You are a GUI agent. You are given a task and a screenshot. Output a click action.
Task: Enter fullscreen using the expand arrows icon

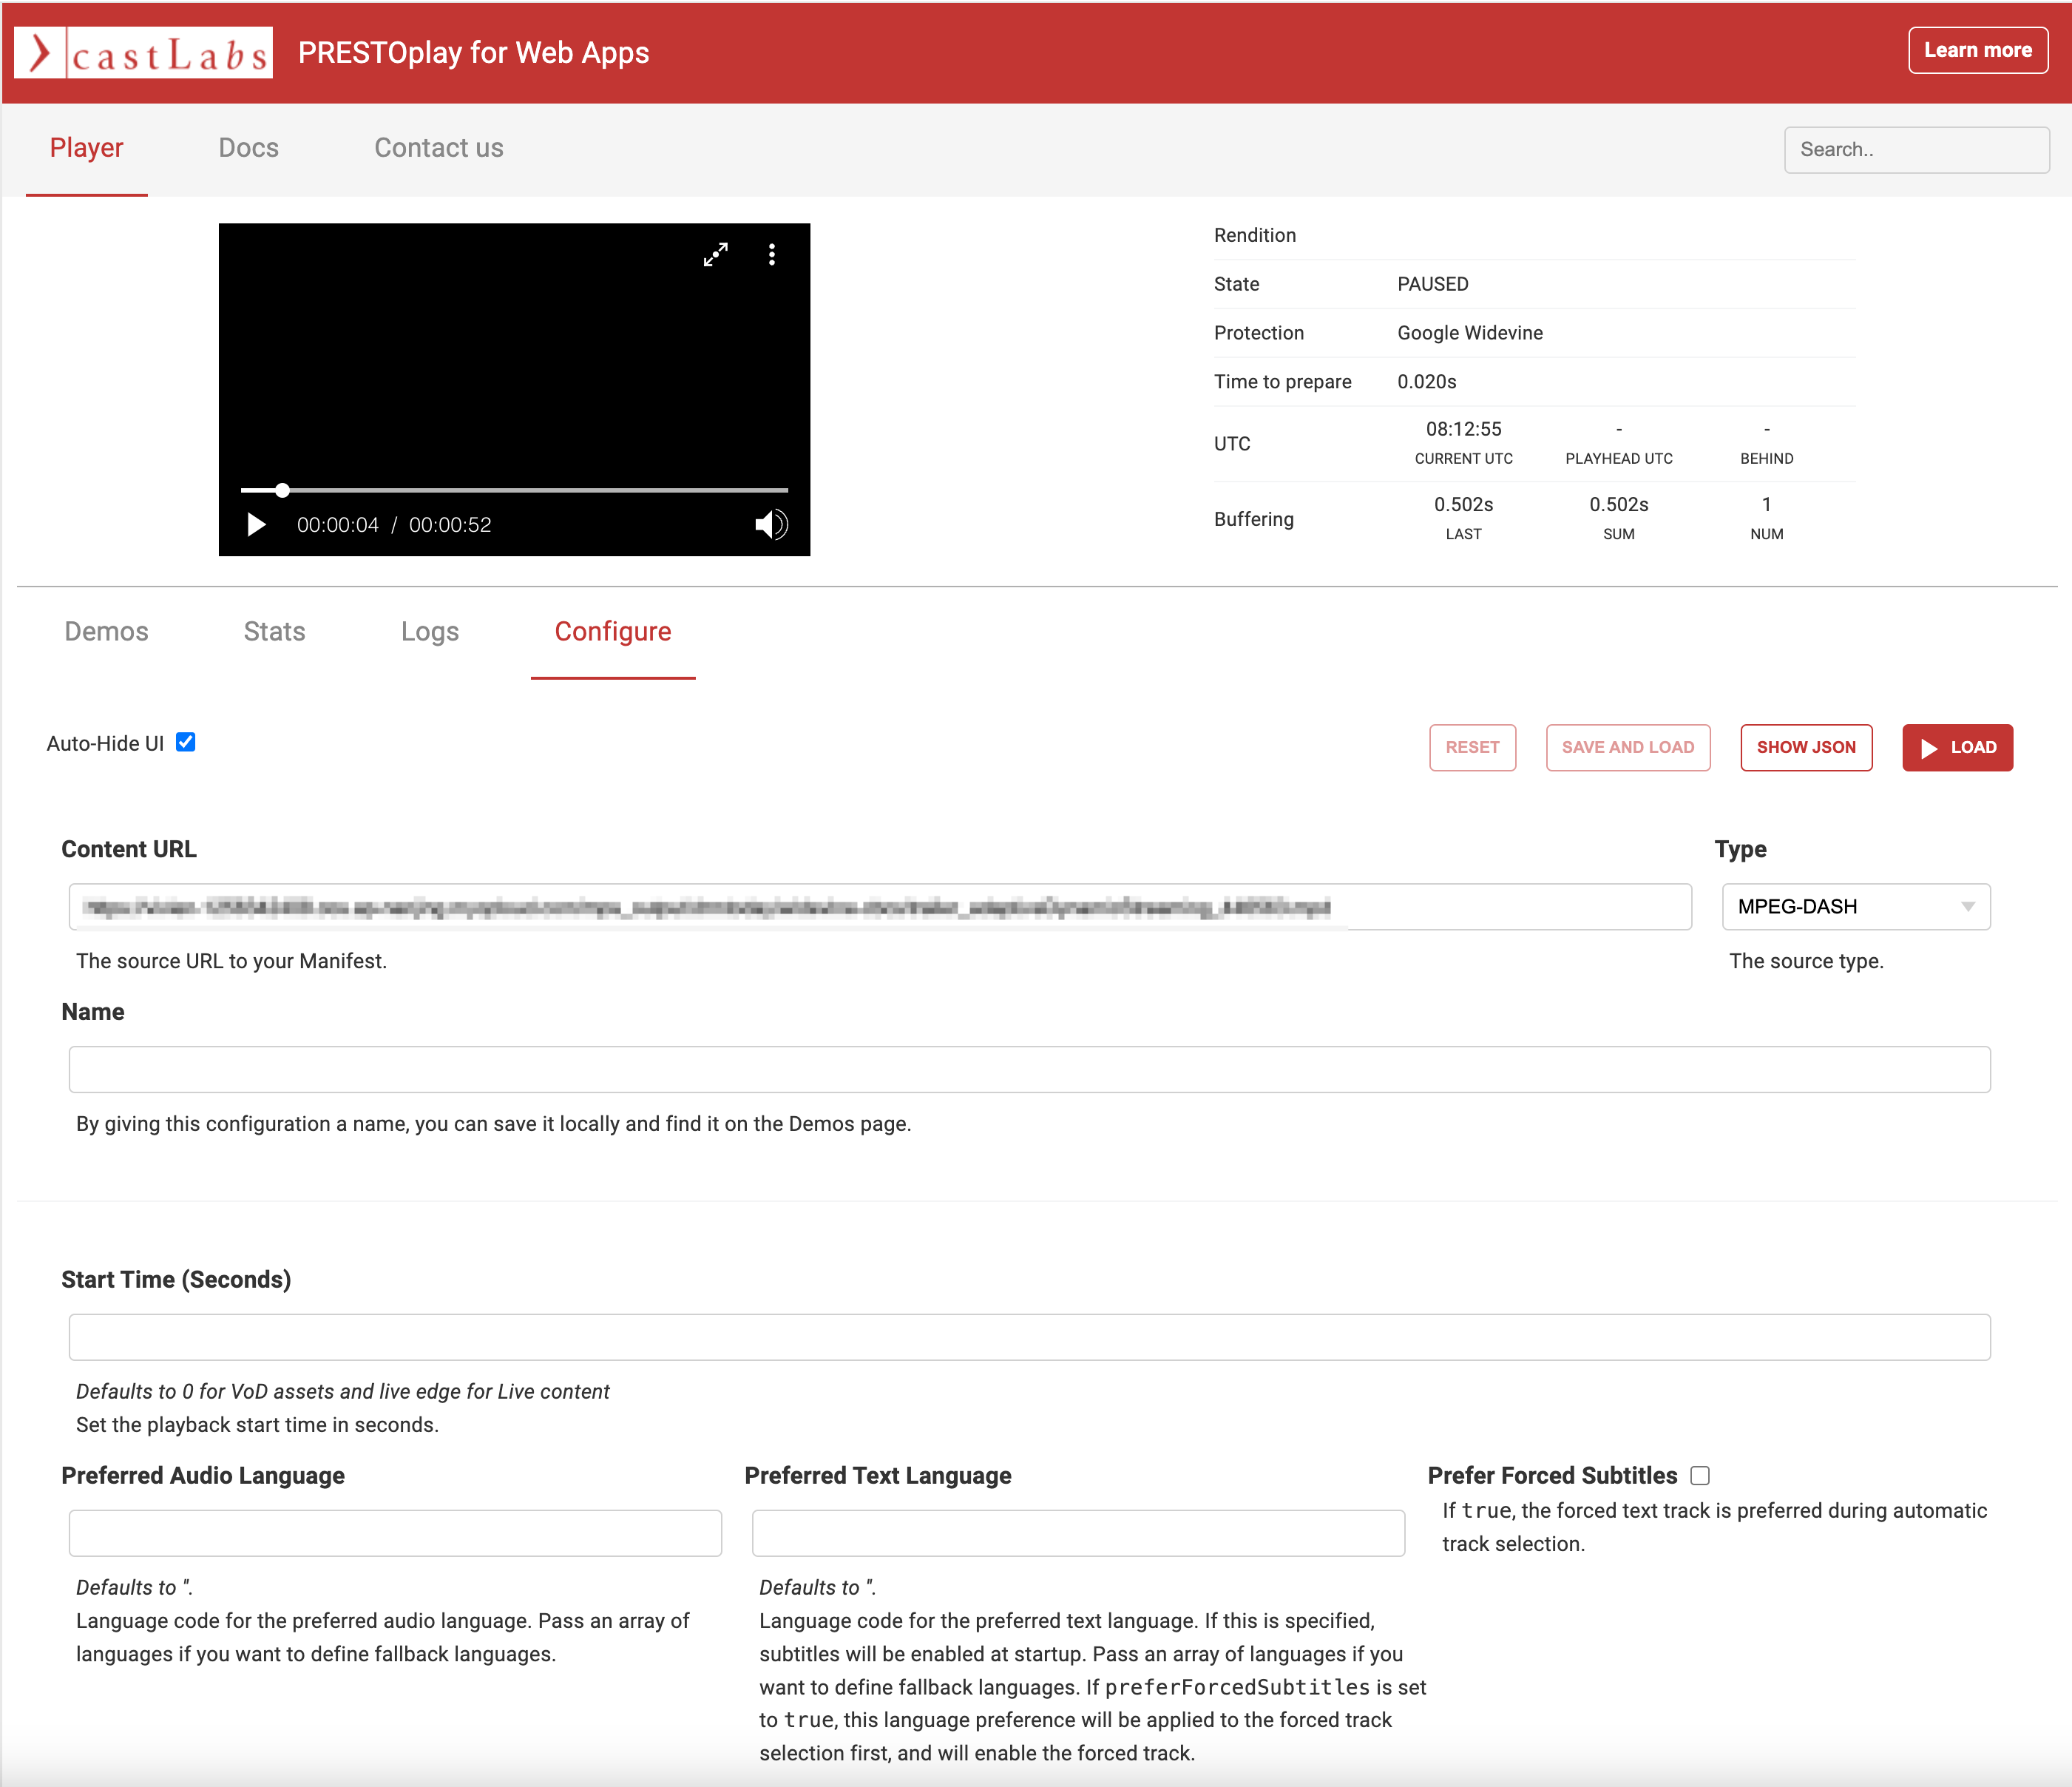715,254
